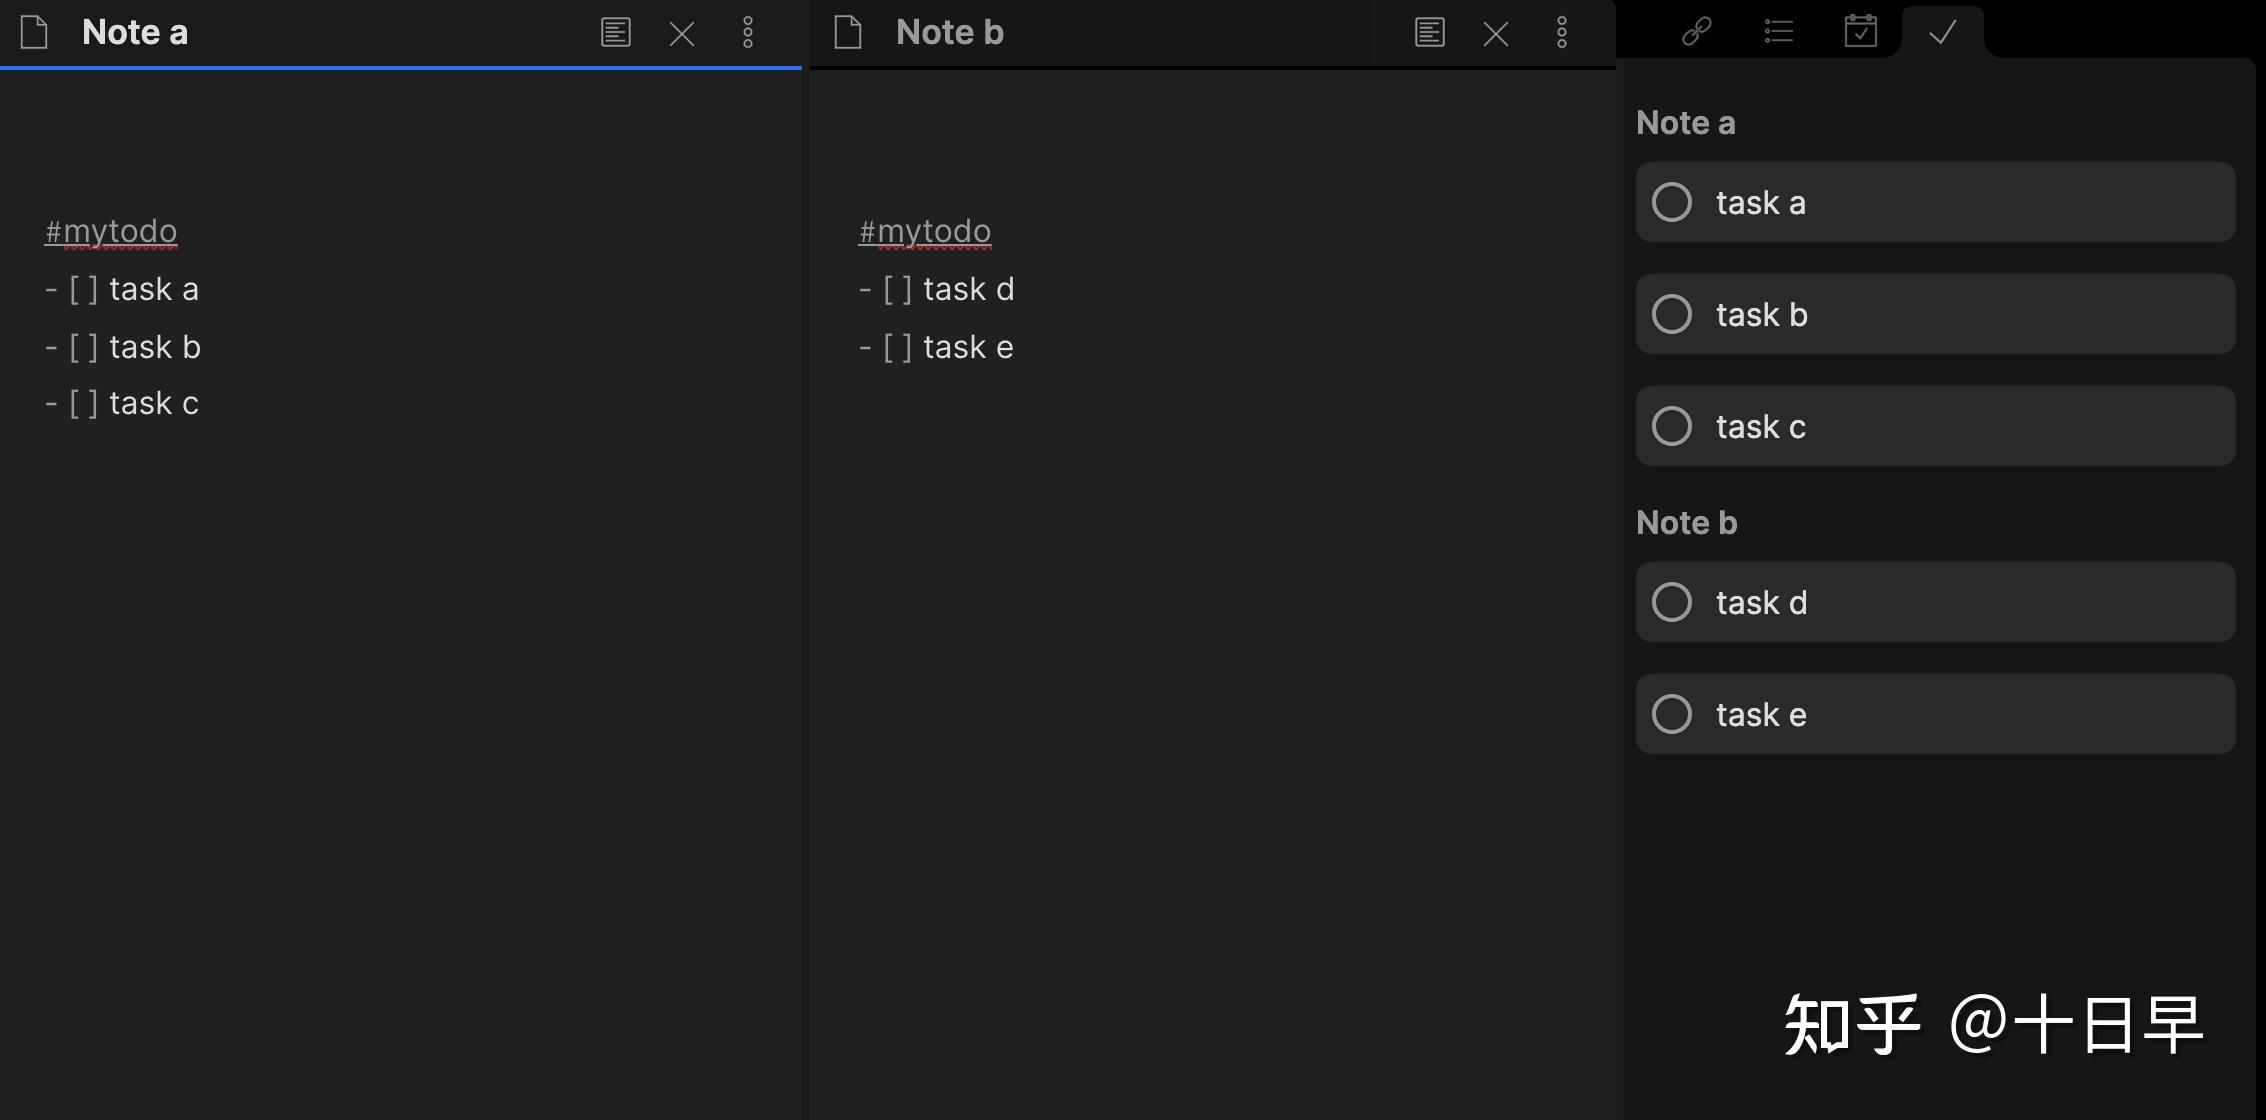This screenshot has width=2266, height=1120.
Task: Close the Note a pane
Action: (x=682, y=34)
